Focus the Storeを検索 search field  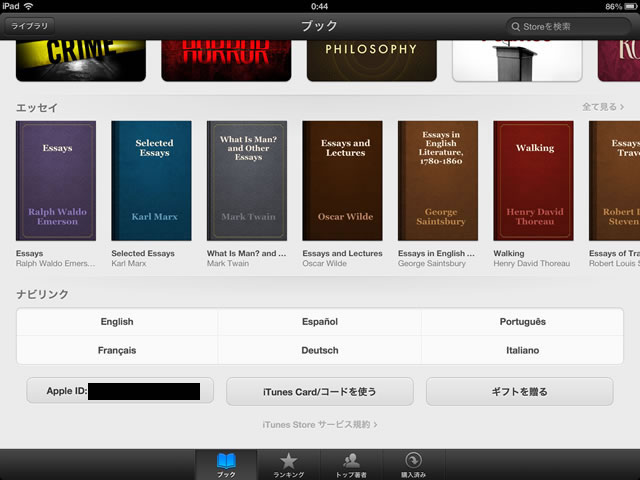click(568, 27)
